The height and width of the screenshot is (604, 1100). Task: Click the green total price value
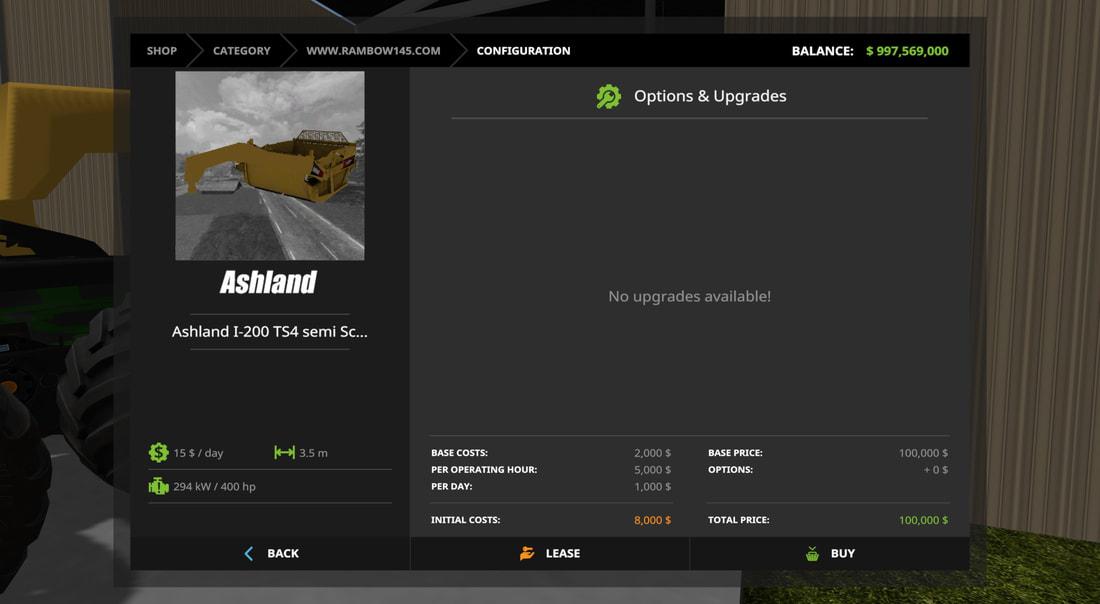[x=923, y=520]
